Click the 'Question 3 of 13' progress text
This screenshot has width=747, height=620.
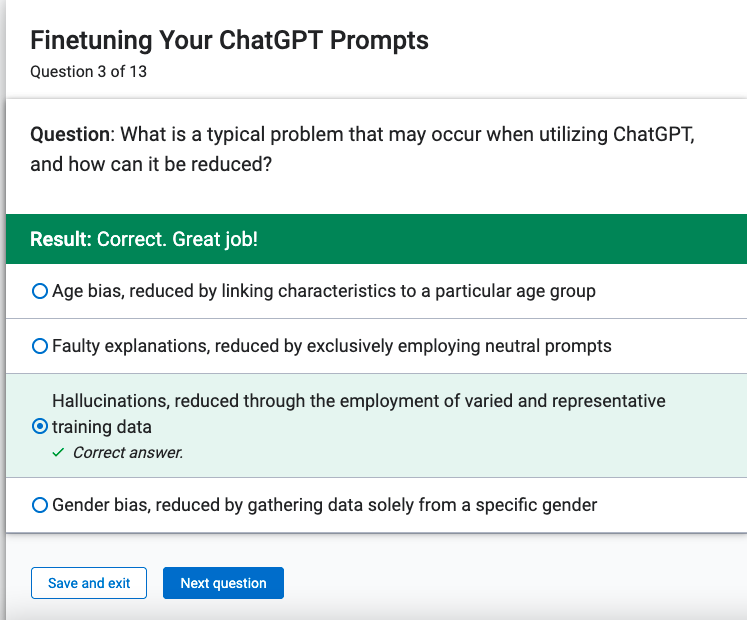(x=89, y=71)
